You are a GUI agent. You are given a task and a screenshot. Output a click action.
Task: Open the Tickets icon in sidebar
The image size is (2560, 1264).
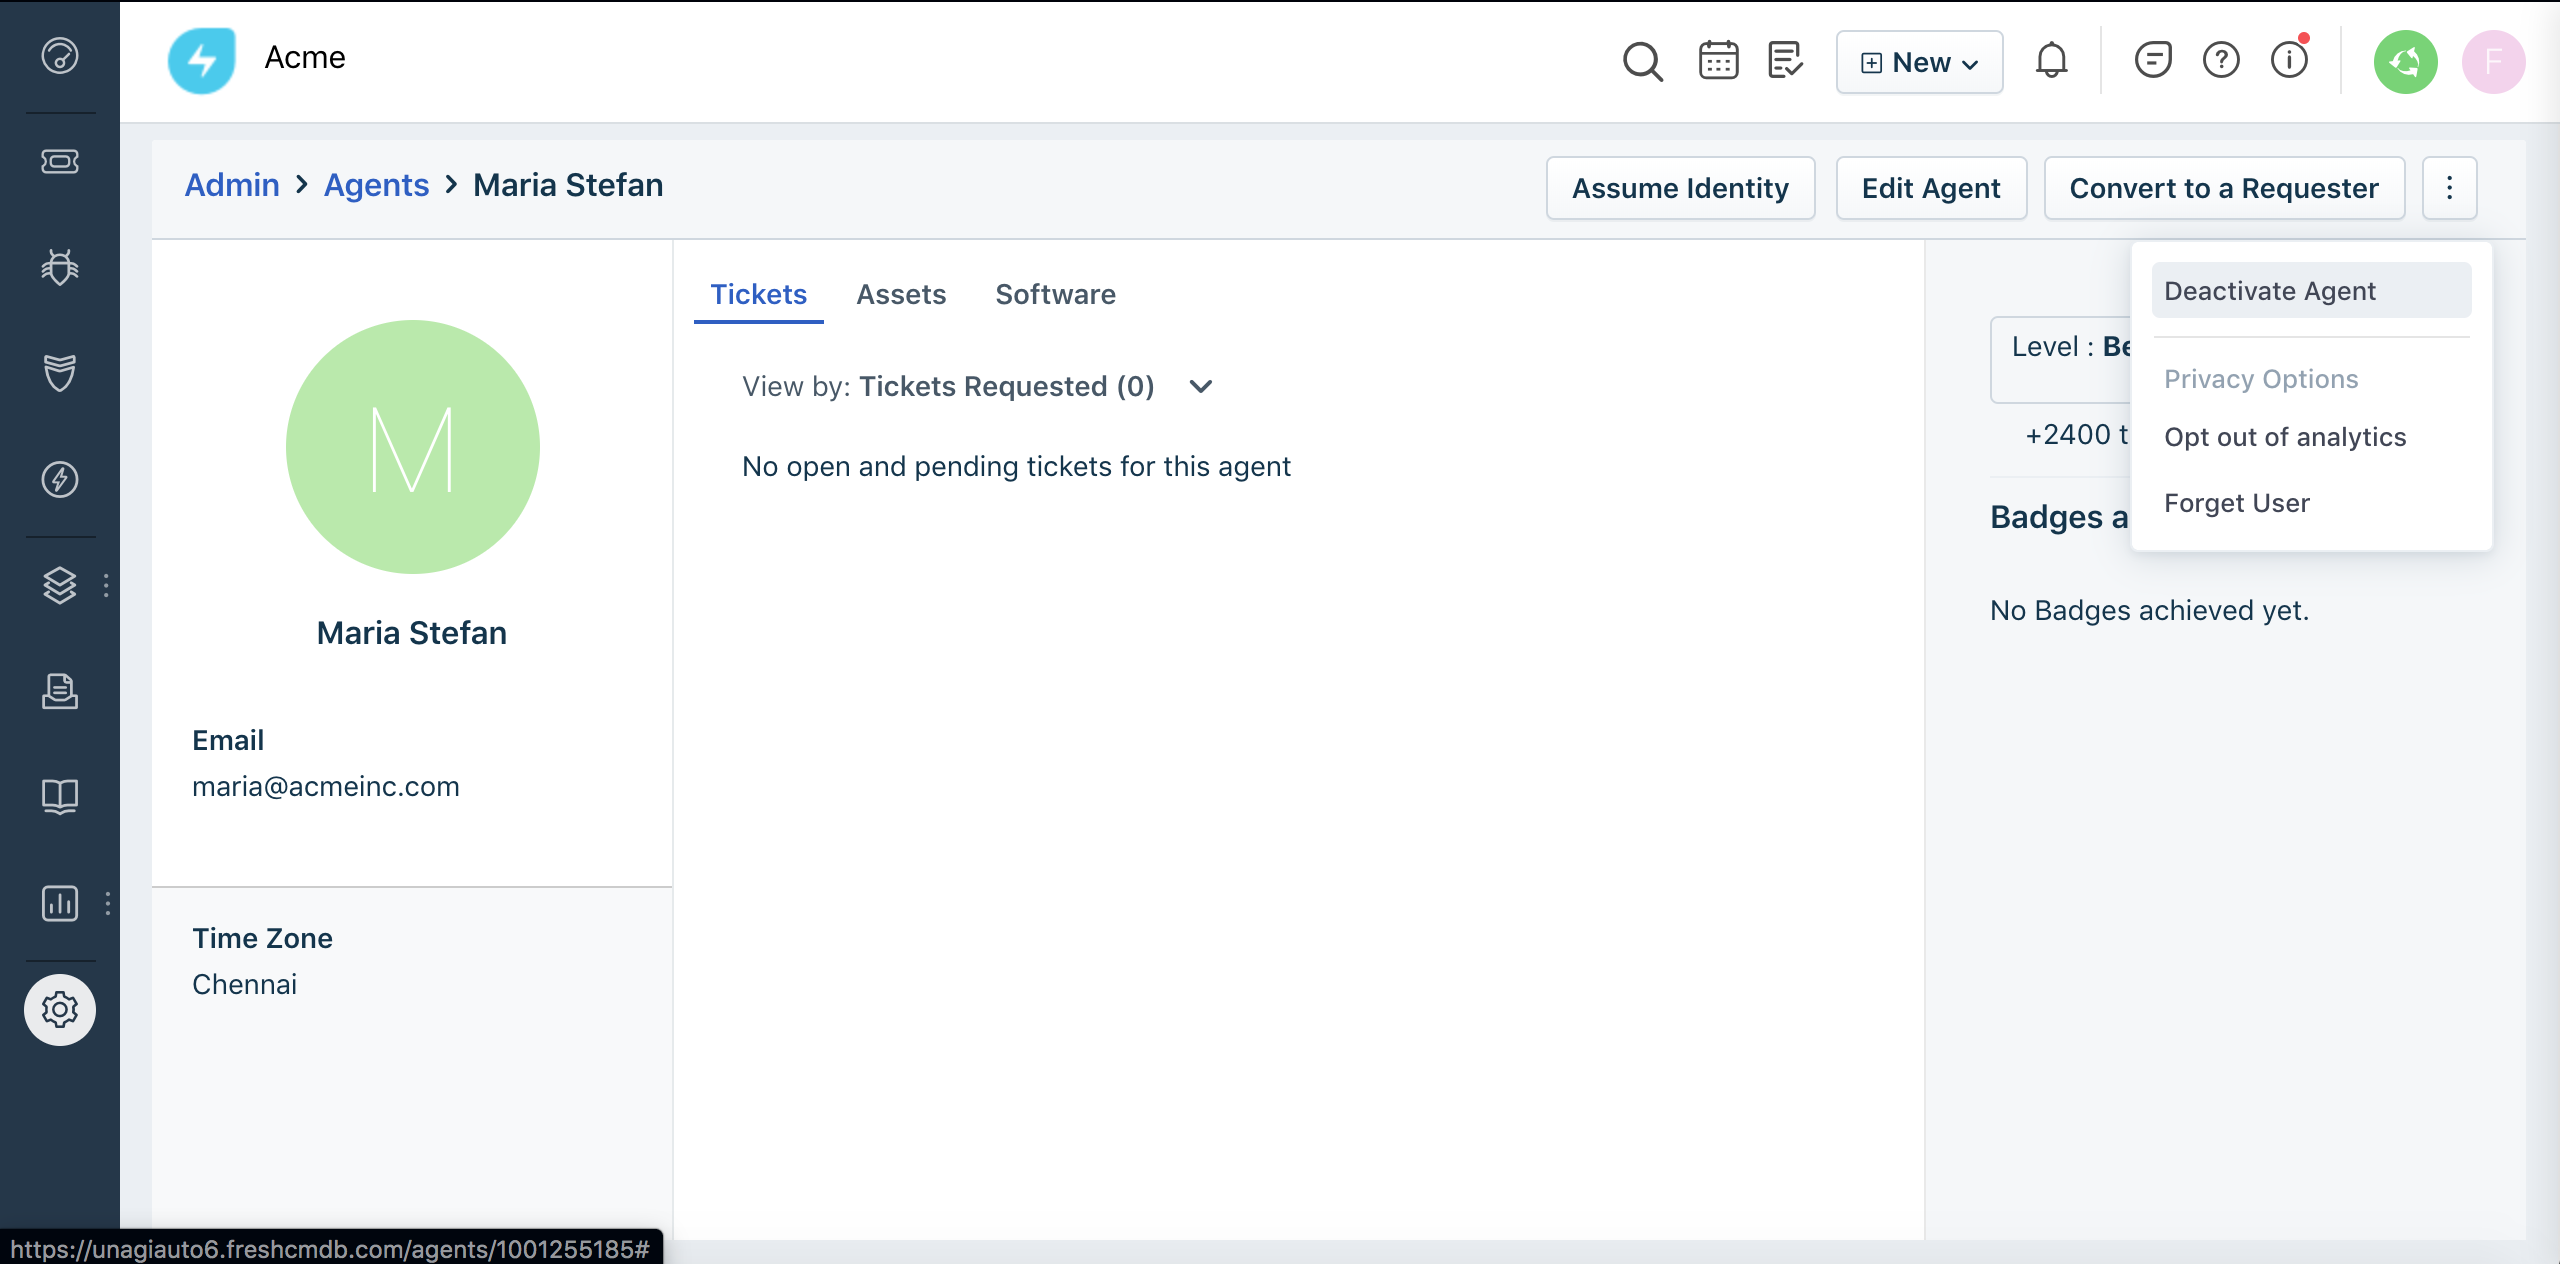coord(60,161)
